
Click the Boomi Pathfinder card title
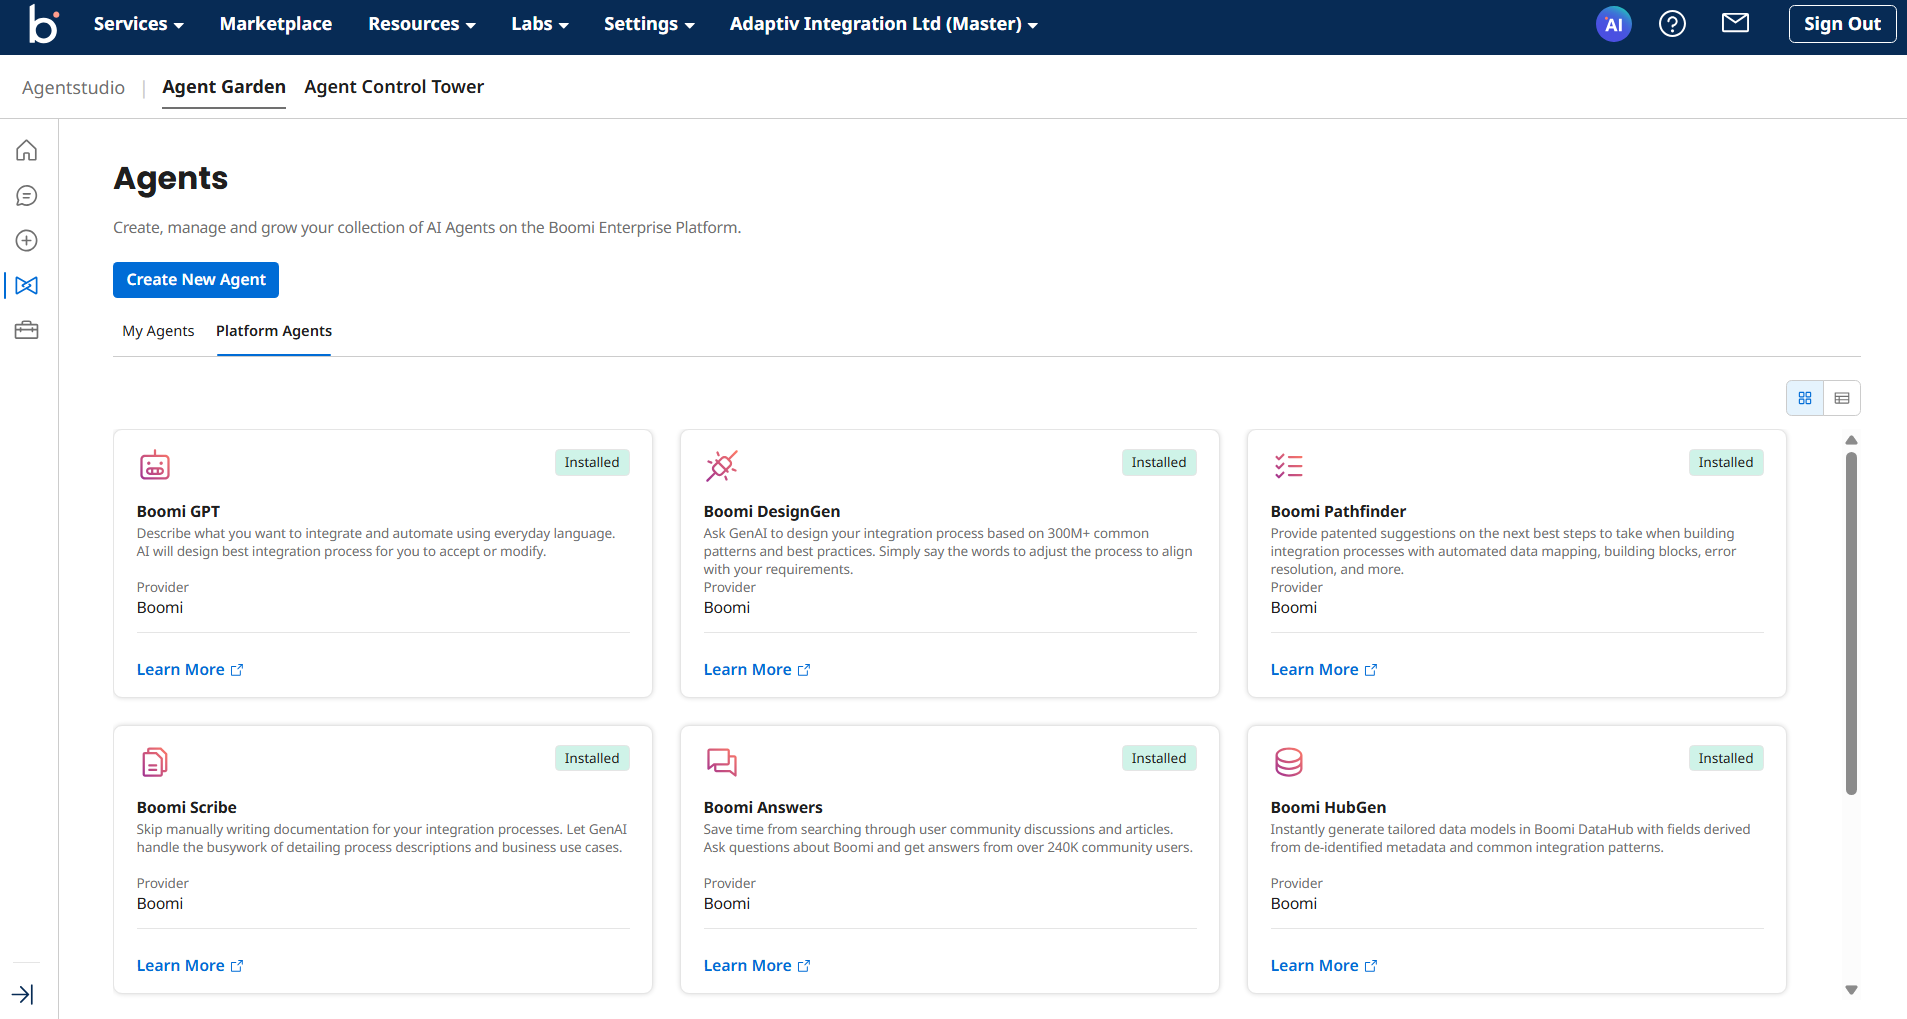[x=1338, y=512]
